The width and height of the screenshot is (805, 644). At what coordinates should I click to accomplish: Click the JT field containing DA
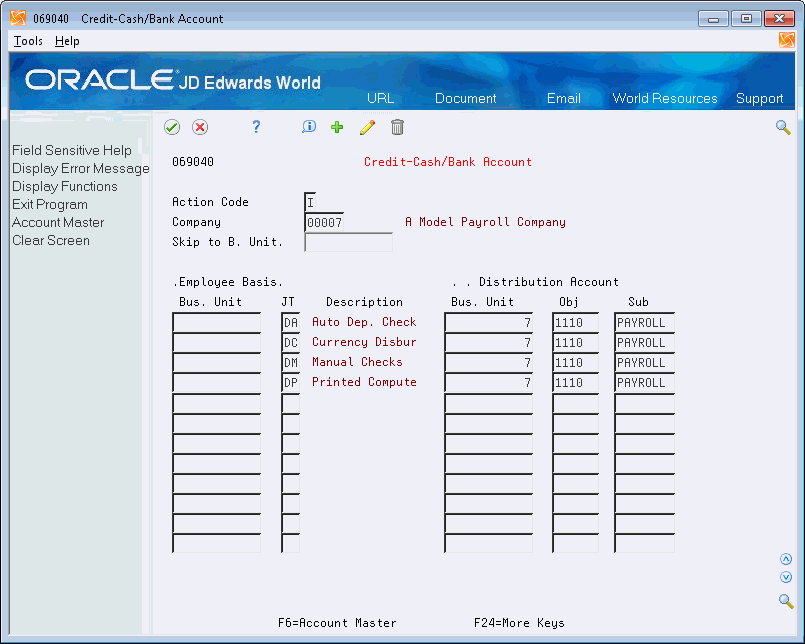point(291,323)
